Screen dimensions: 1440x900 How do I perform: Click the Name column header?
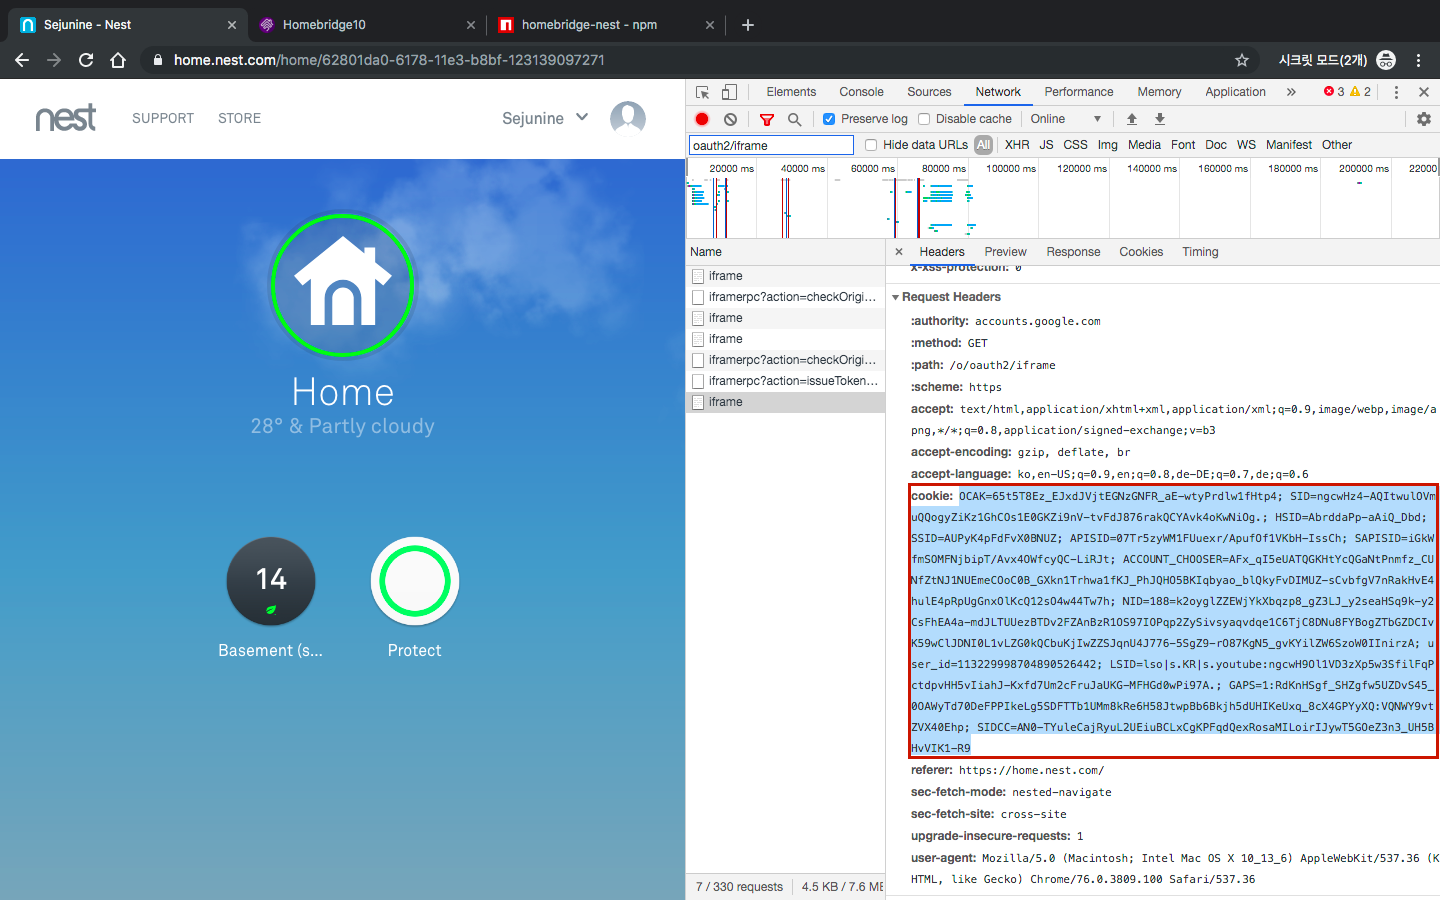[785, 252]
